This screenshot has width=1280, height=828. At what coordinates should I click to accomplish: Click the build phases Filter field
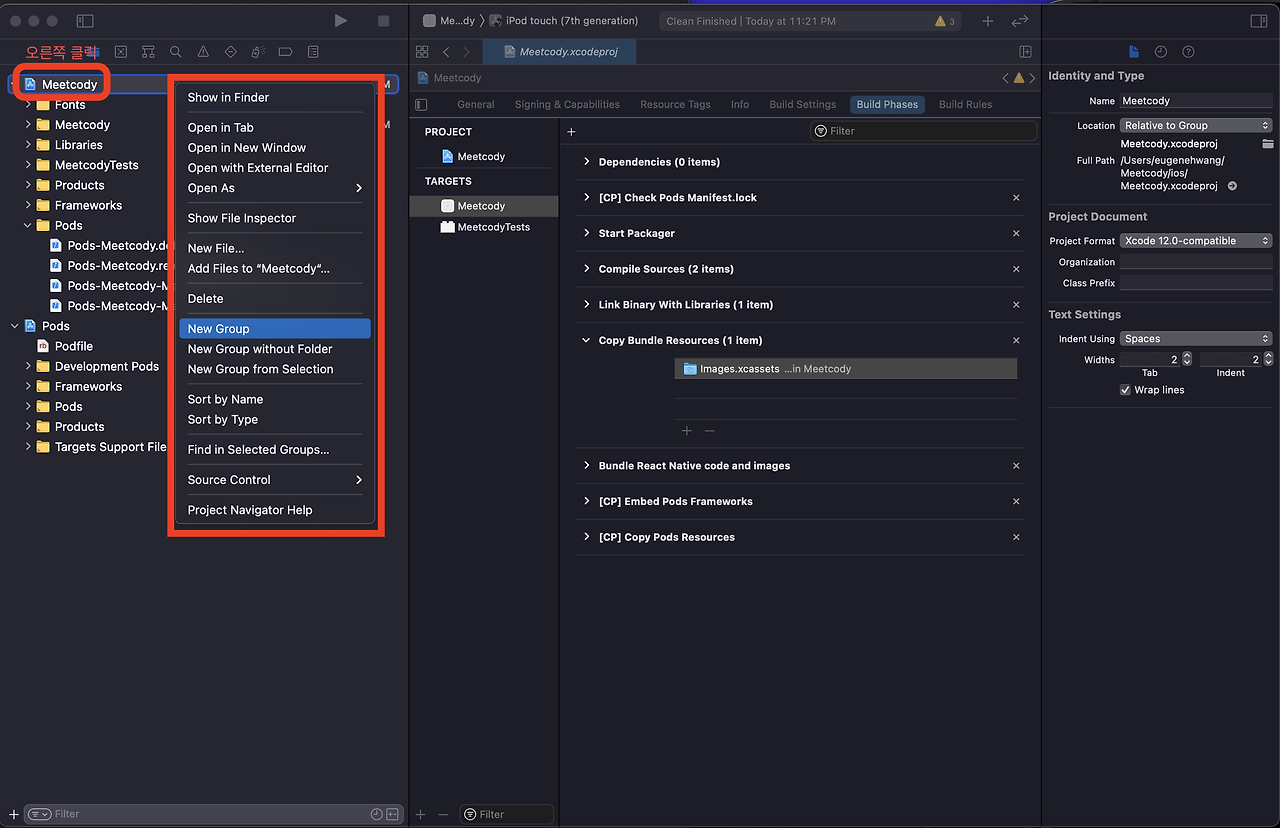(x=923, y=131)
